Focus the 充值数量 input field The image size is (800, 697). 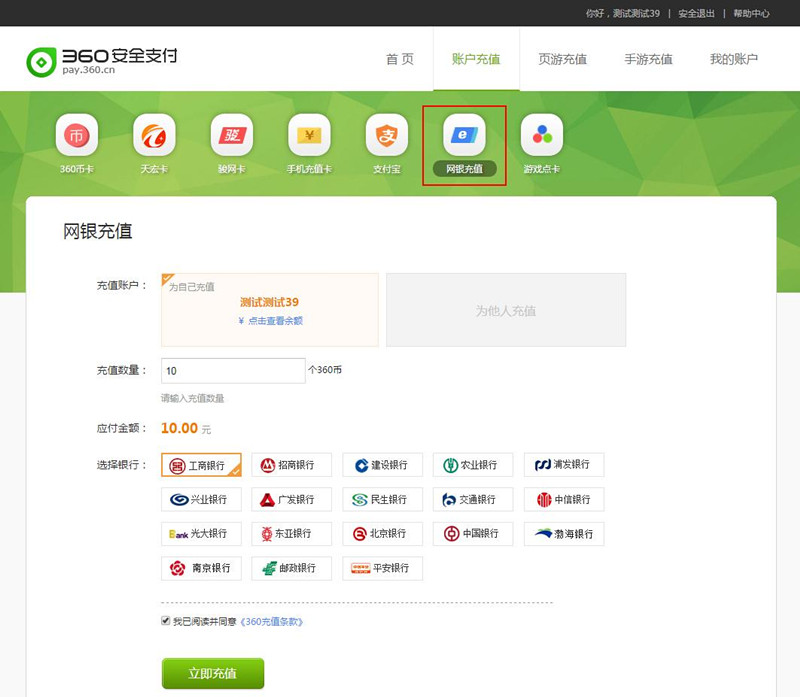point(233,370)
